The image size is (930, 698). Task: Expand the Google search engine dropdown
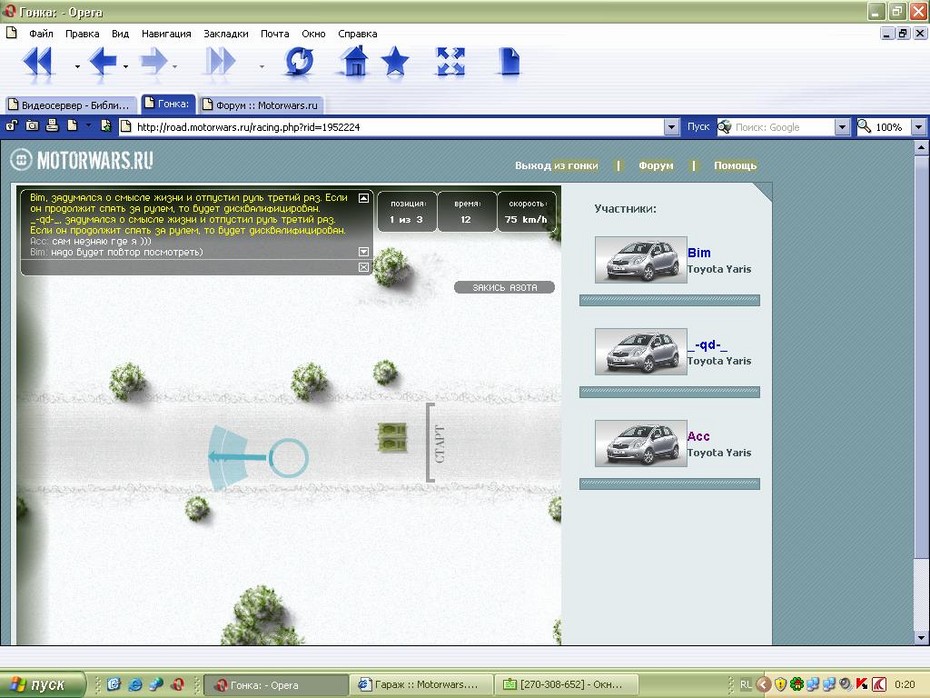point(842,127)
